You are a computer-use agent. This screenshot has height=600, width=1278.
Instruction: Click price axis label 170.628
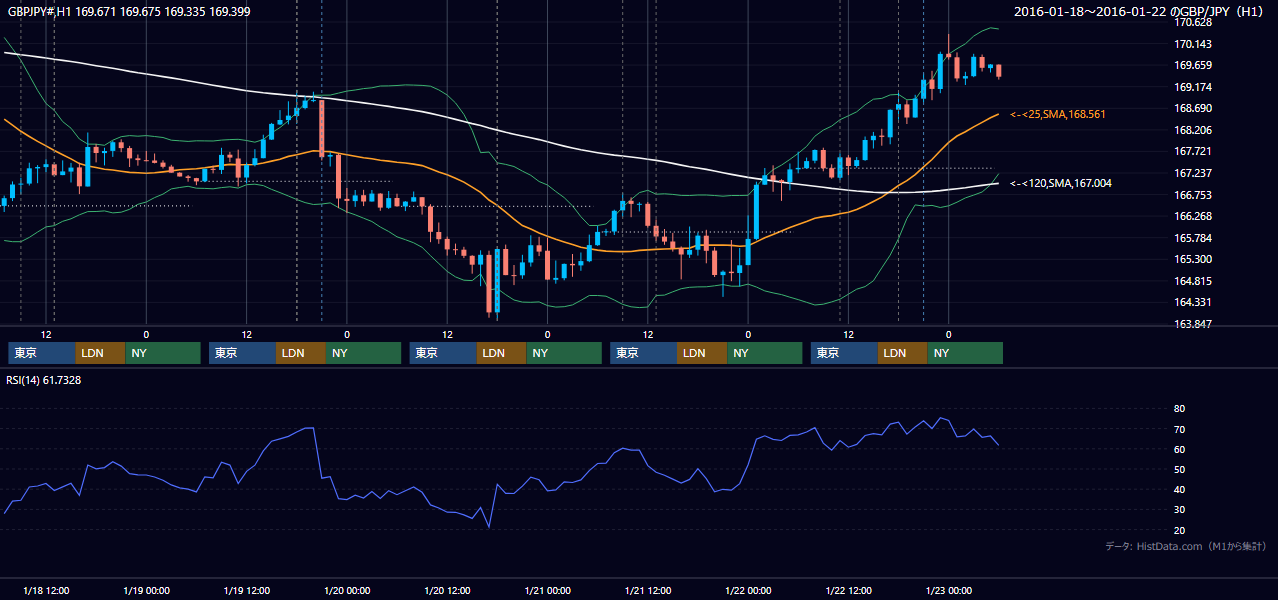tap(1193, 22)
